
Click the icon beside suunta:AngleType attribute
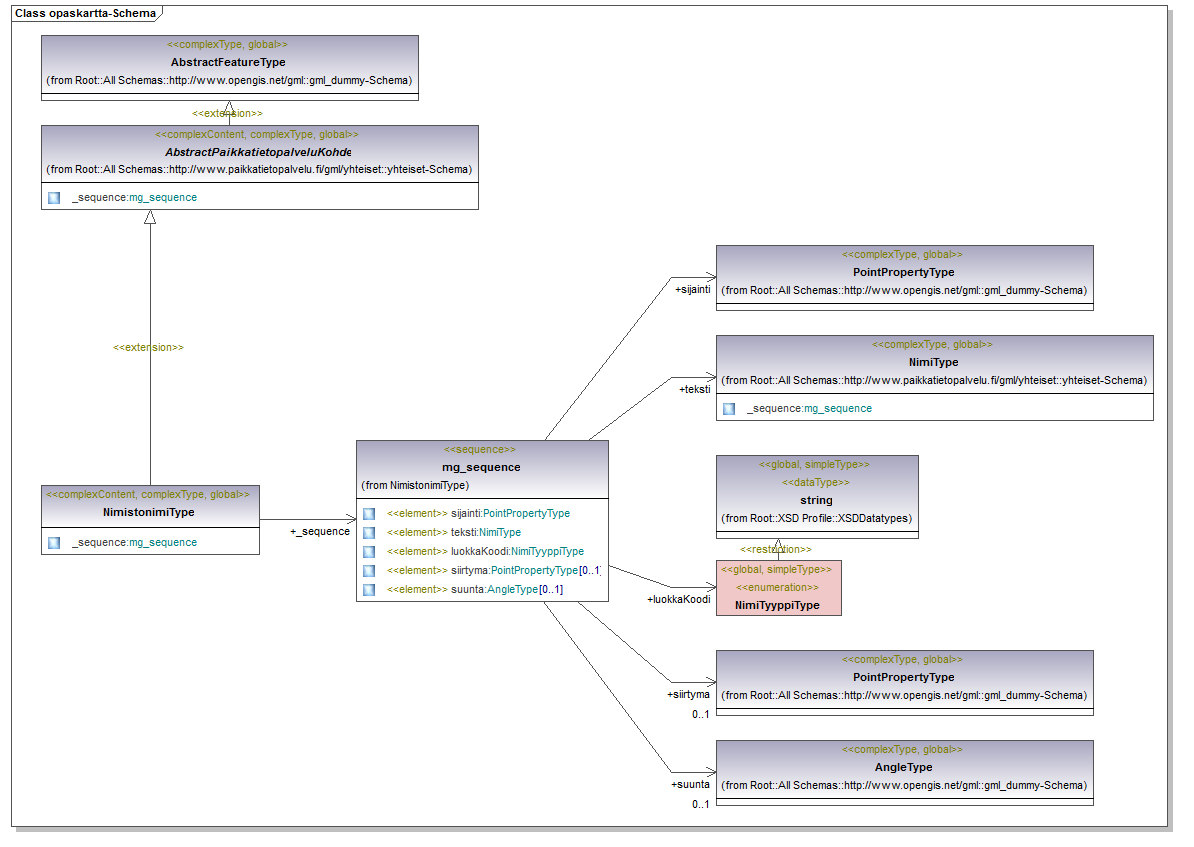[x=369, y=589]
